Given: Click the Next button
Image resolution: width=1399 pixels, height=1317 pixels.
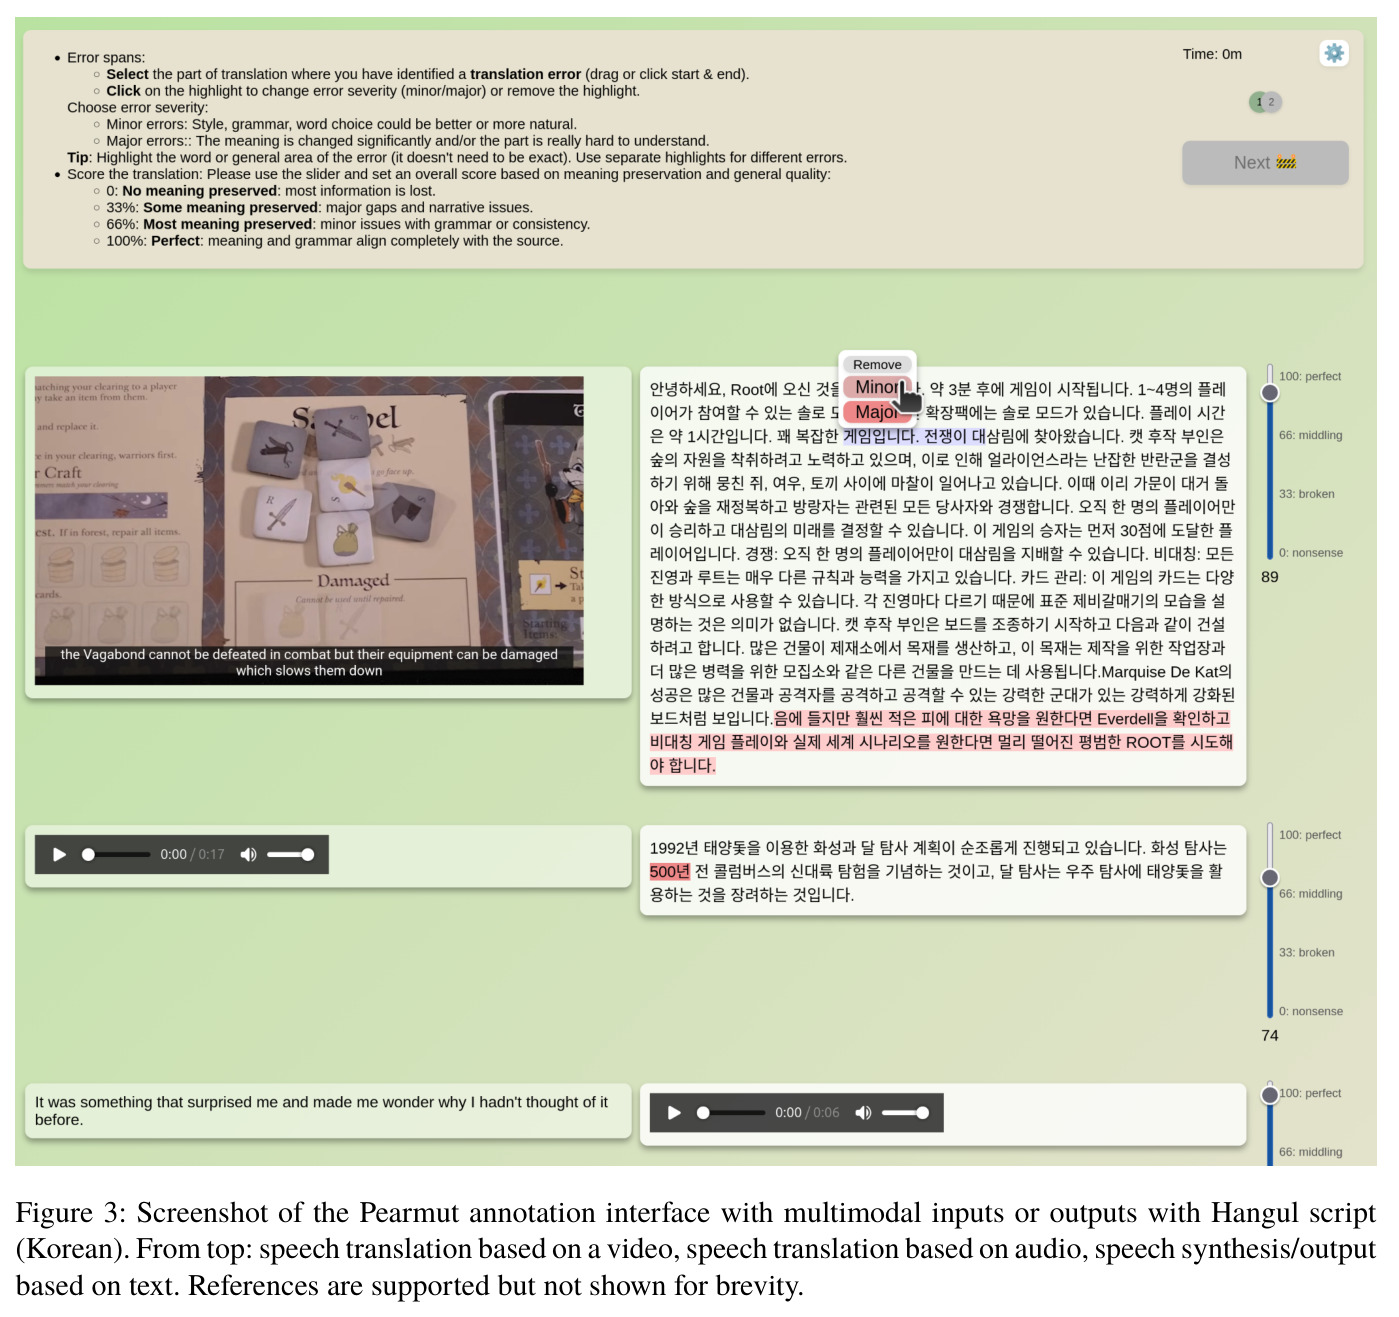Looking at the screenshot, I should [x=1265, y=163].
